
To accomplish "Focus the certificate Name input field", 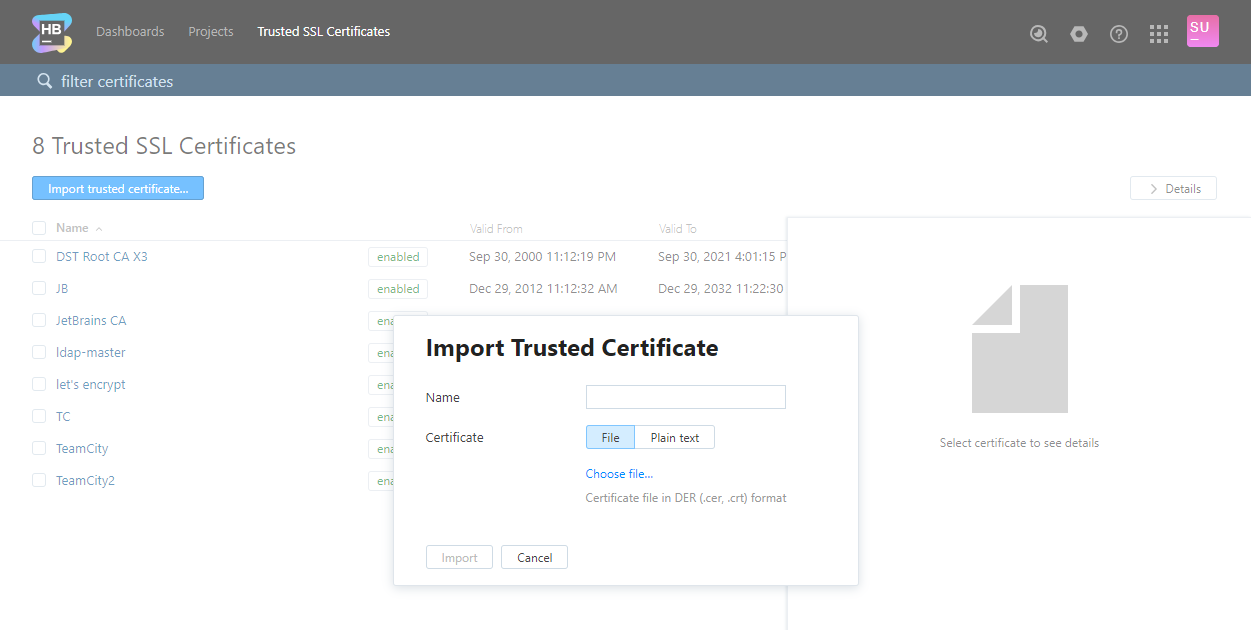I will coord(685,397).
